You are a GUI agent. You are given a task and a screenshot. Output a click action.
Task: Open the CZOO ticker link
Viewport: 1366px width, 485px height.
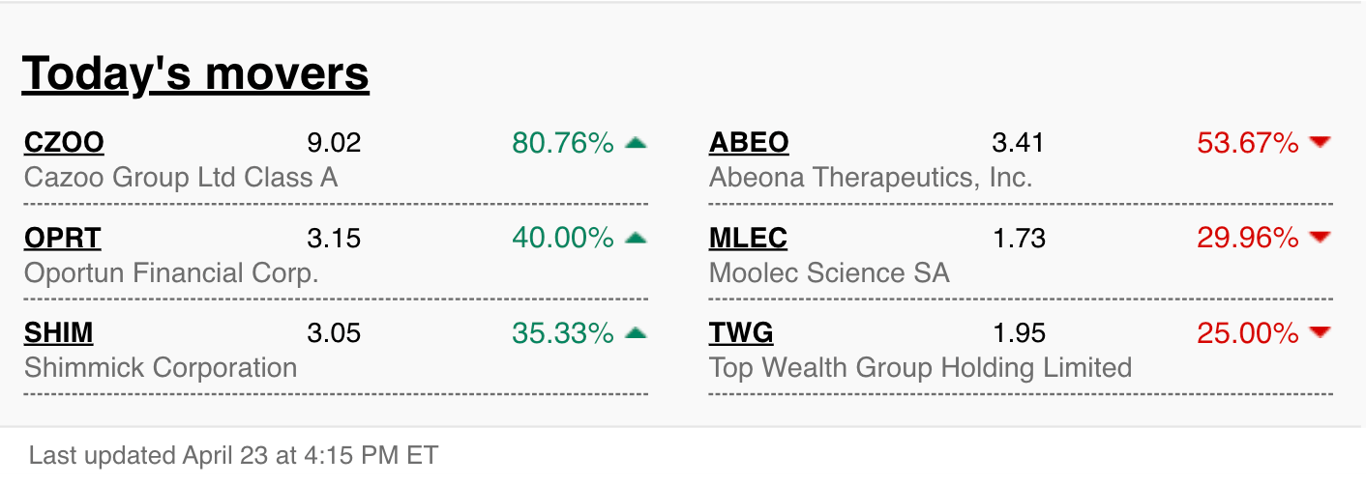64,143
